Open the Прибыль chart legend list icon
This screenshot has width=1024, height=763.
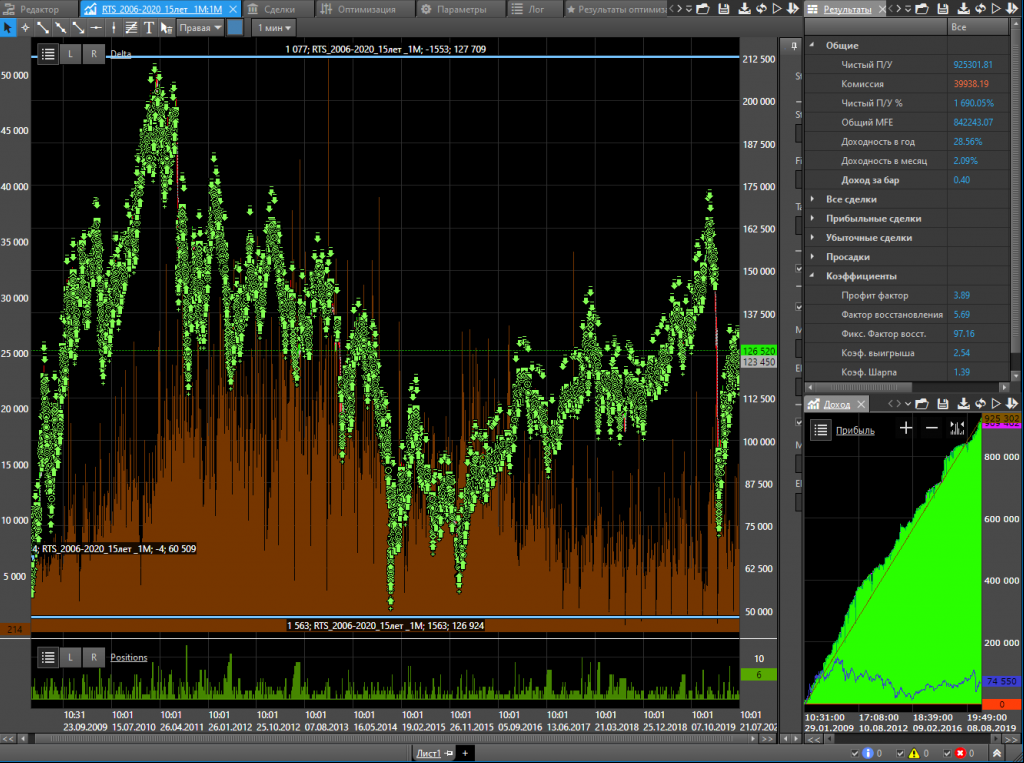(x=821, y=430)
